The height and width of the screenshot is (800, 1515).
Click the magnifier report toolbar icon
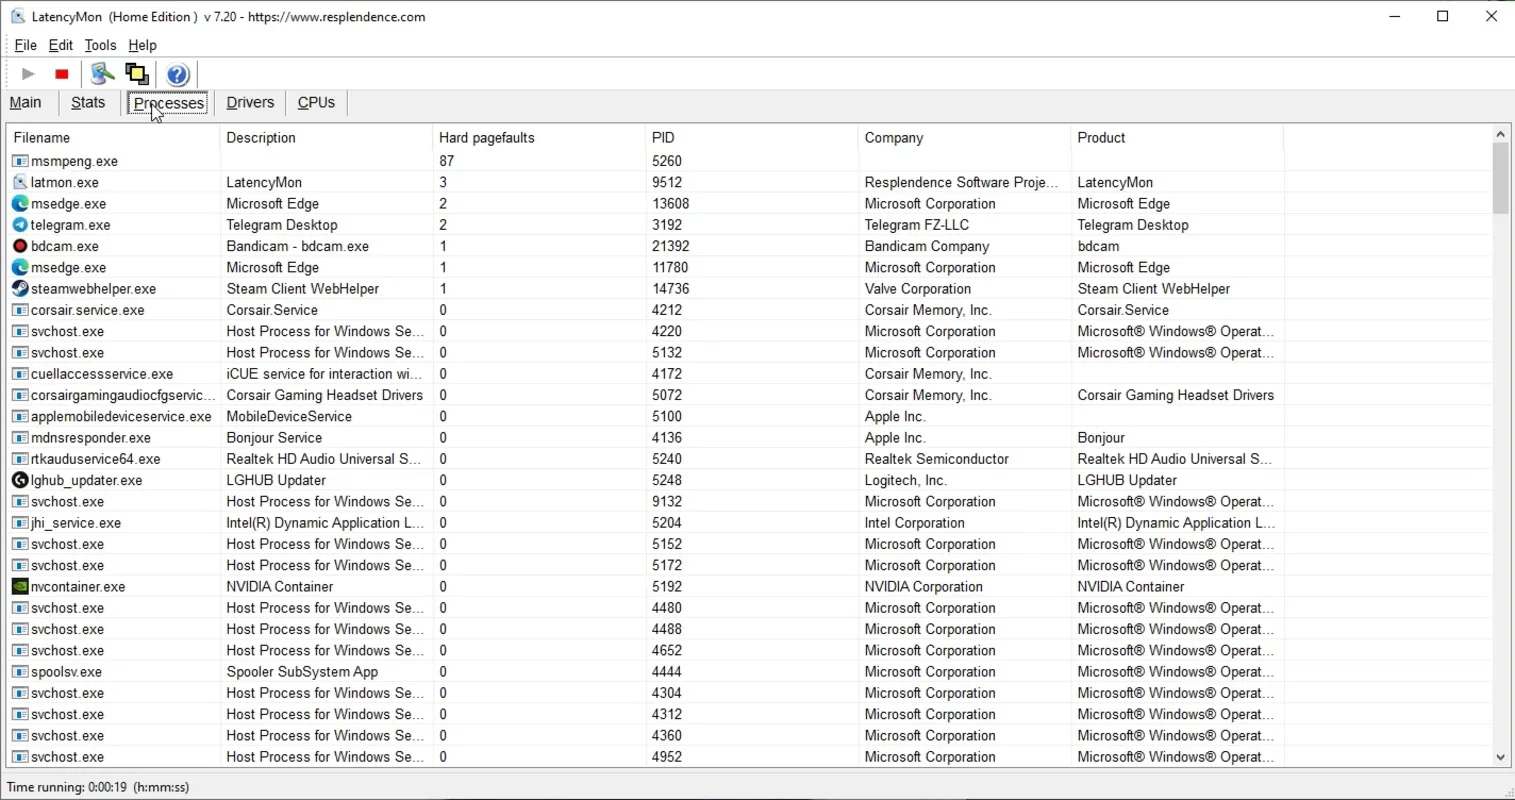(x=102, y=74)
